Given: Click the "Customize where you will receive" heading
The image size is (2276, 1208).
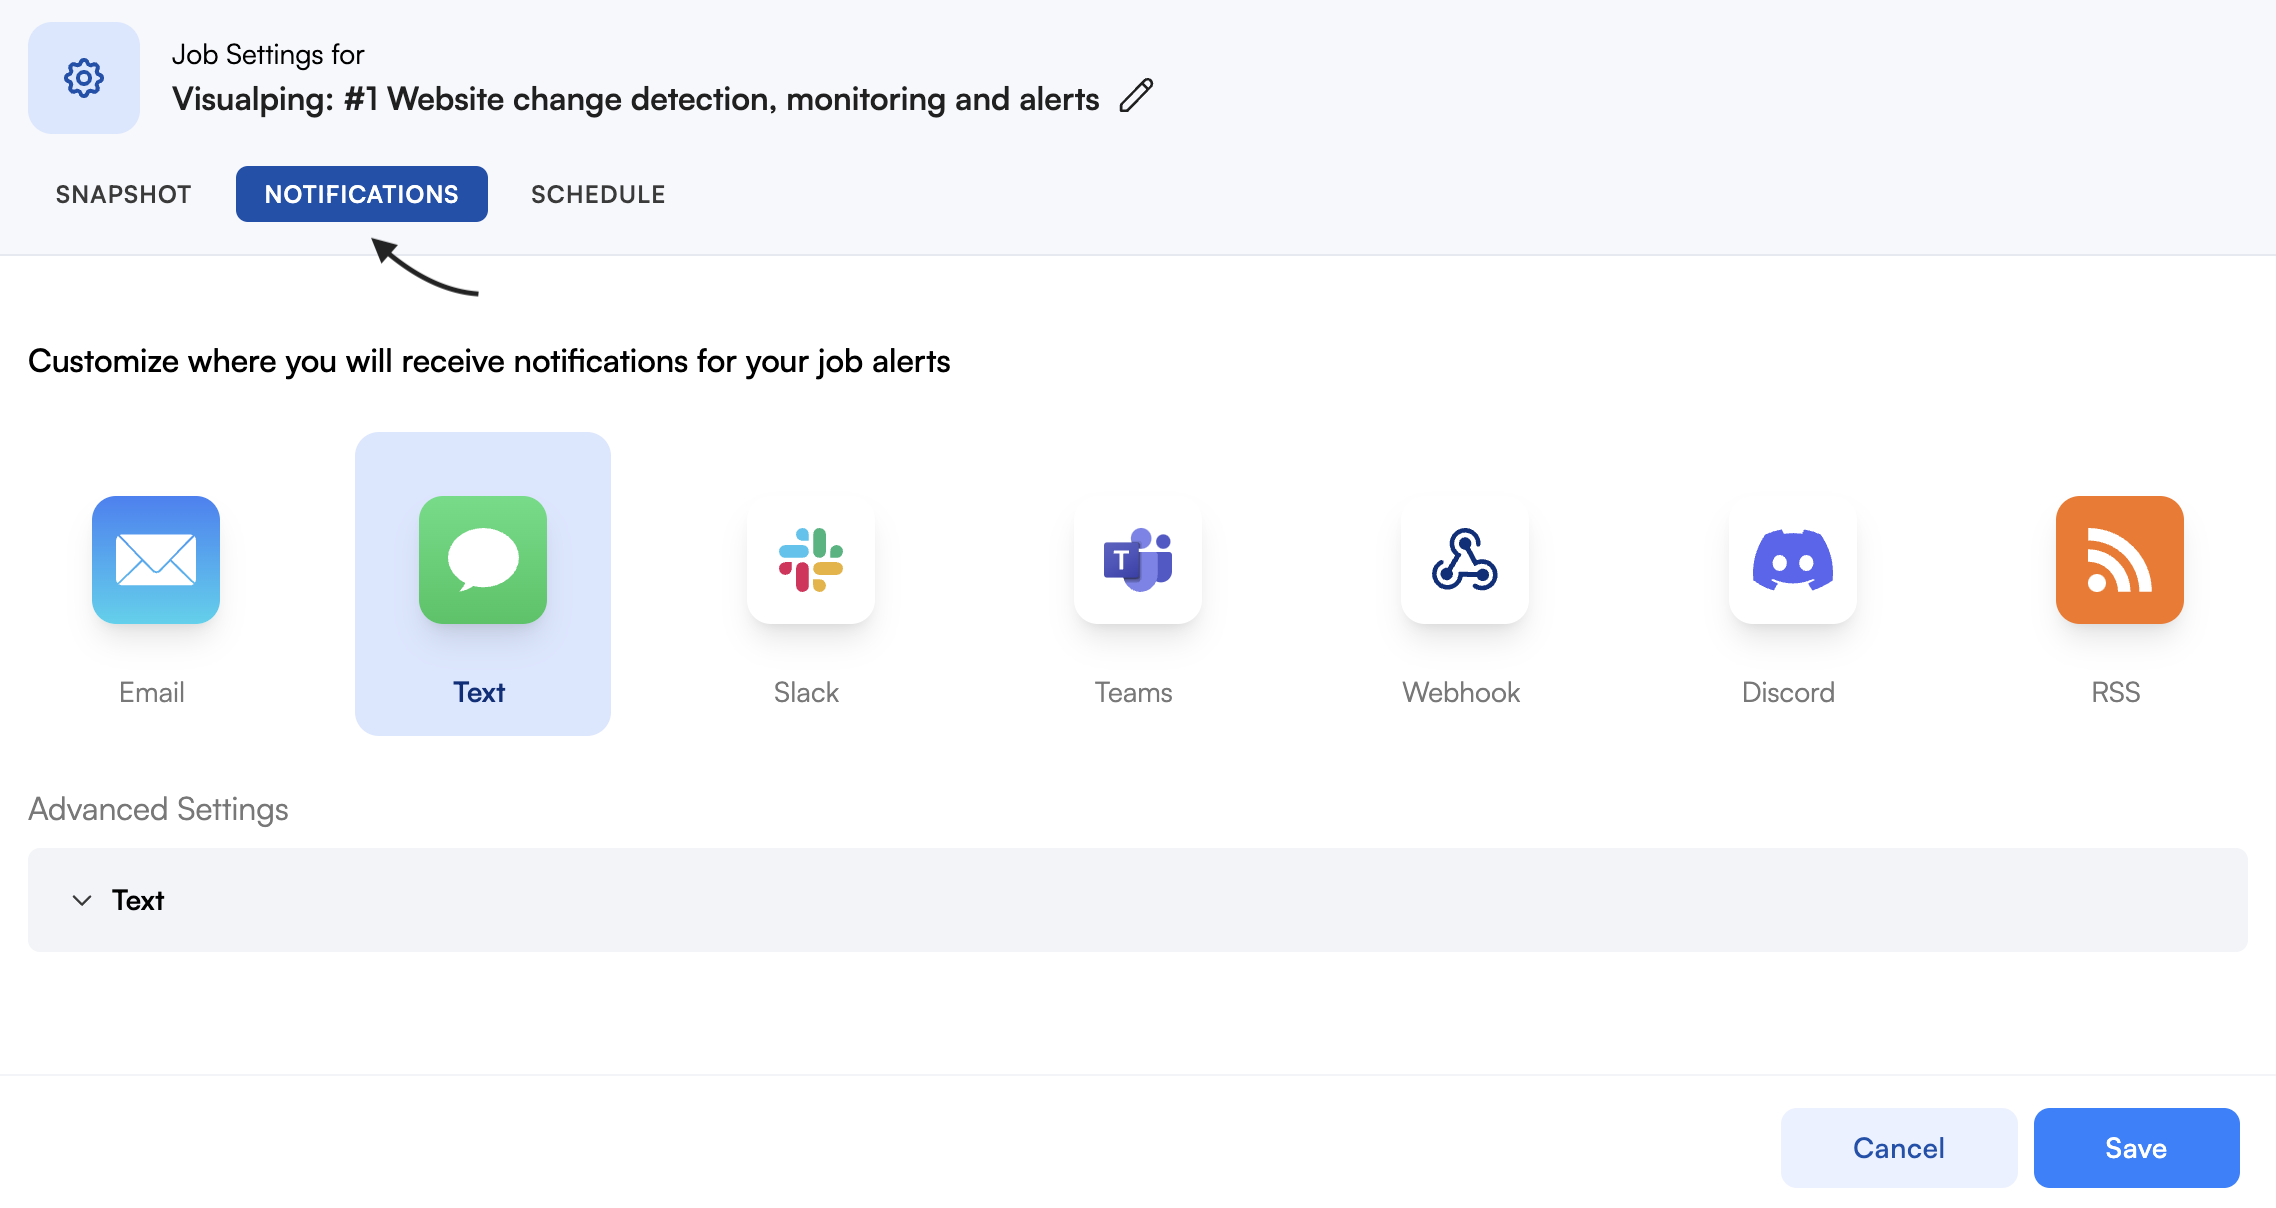Looking at the screenshot, I should 489,361.
